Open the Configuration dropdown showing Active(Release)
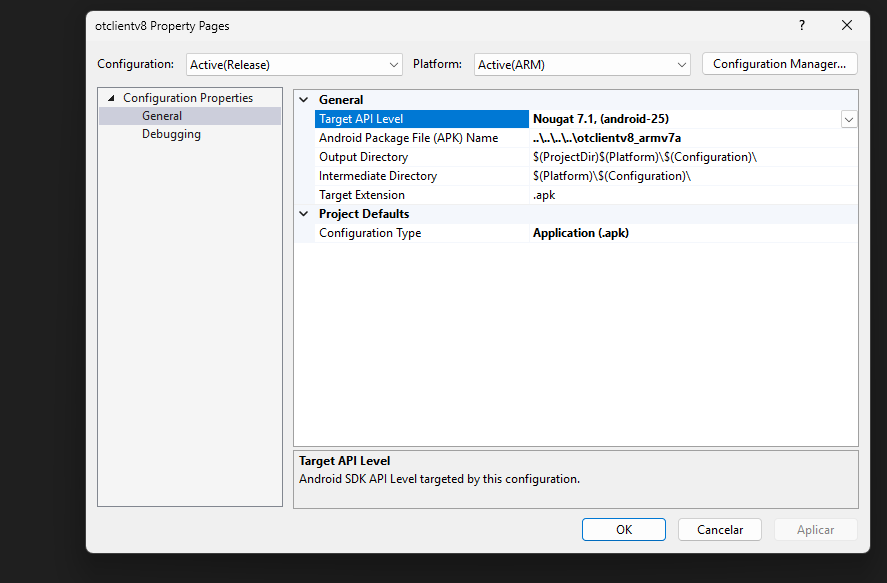 click(294, 64)
